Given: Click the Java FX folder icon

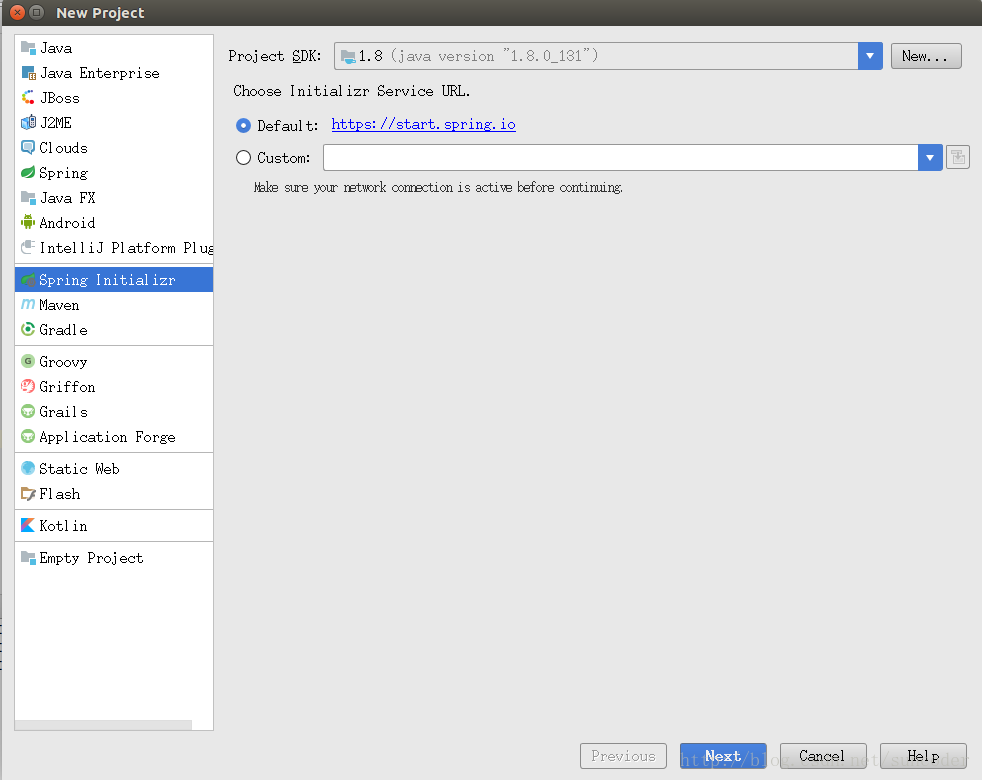Looking at the screenshot, I should tap(28, 198).
